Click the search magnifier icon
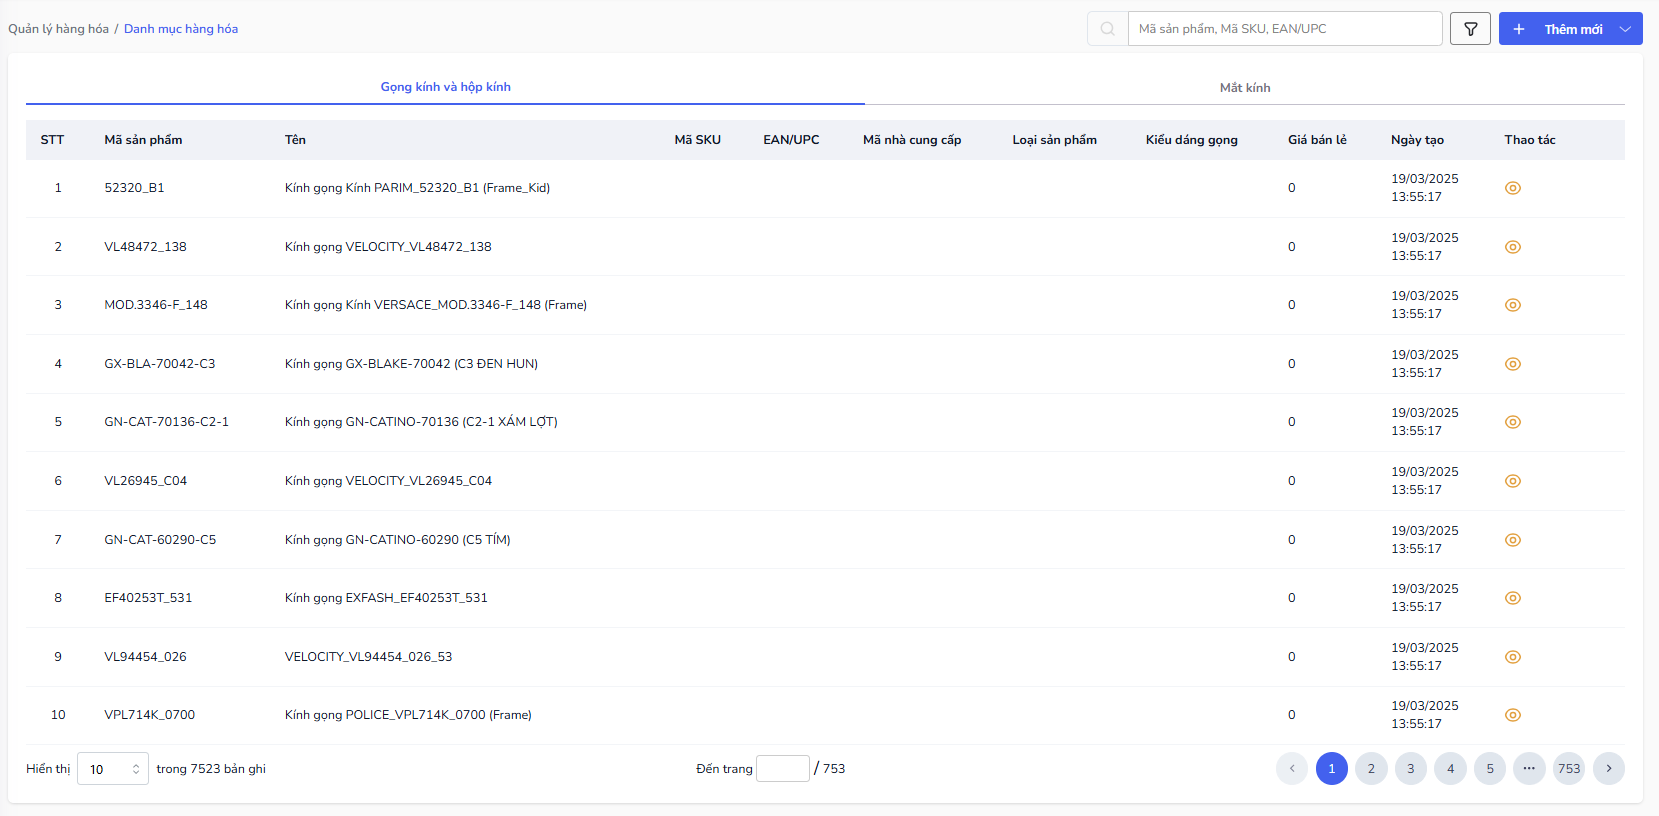This screenshot has width=1659, height=816. 1107,29
